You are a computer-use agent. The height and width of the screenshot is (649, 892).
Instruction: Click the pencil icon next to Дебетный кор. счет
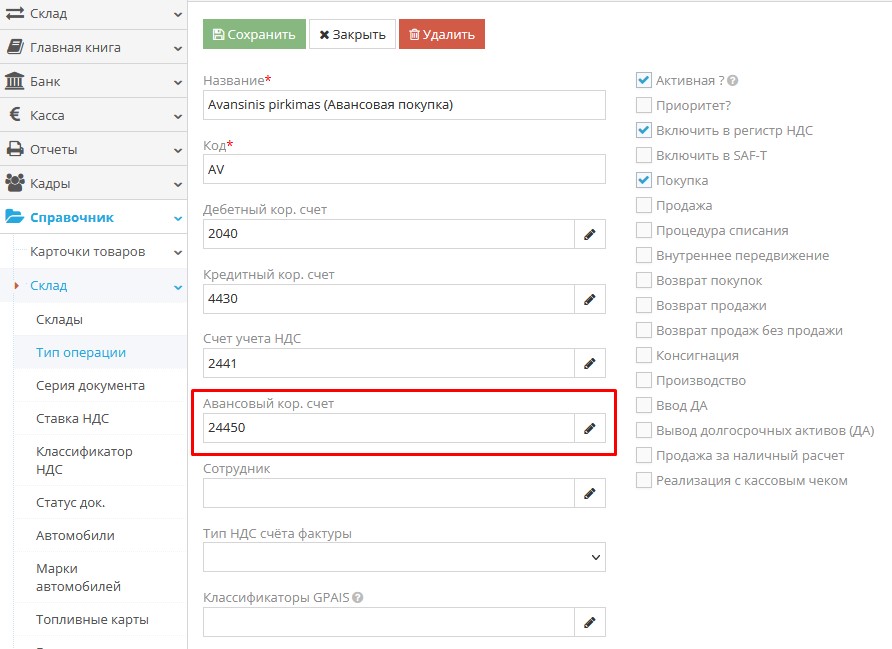click(589, 234)
